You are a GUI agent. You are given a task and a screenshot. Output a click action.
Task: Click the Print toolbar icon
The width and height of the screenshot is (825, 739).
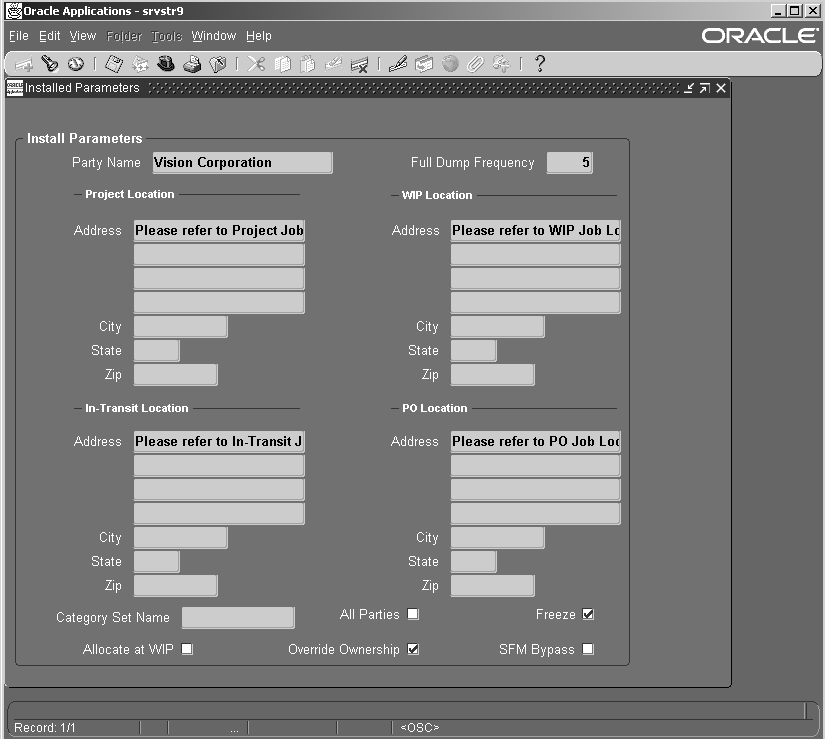point(192,64)
